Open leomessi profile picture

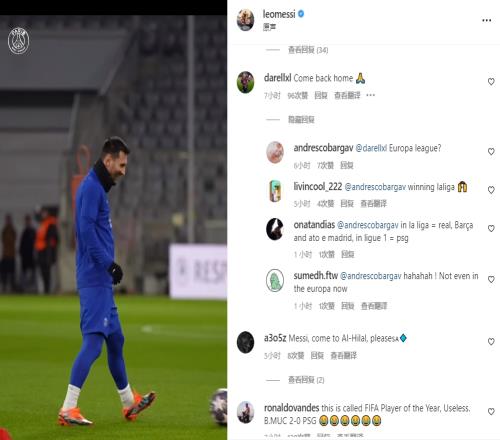[x=245, y=20]
